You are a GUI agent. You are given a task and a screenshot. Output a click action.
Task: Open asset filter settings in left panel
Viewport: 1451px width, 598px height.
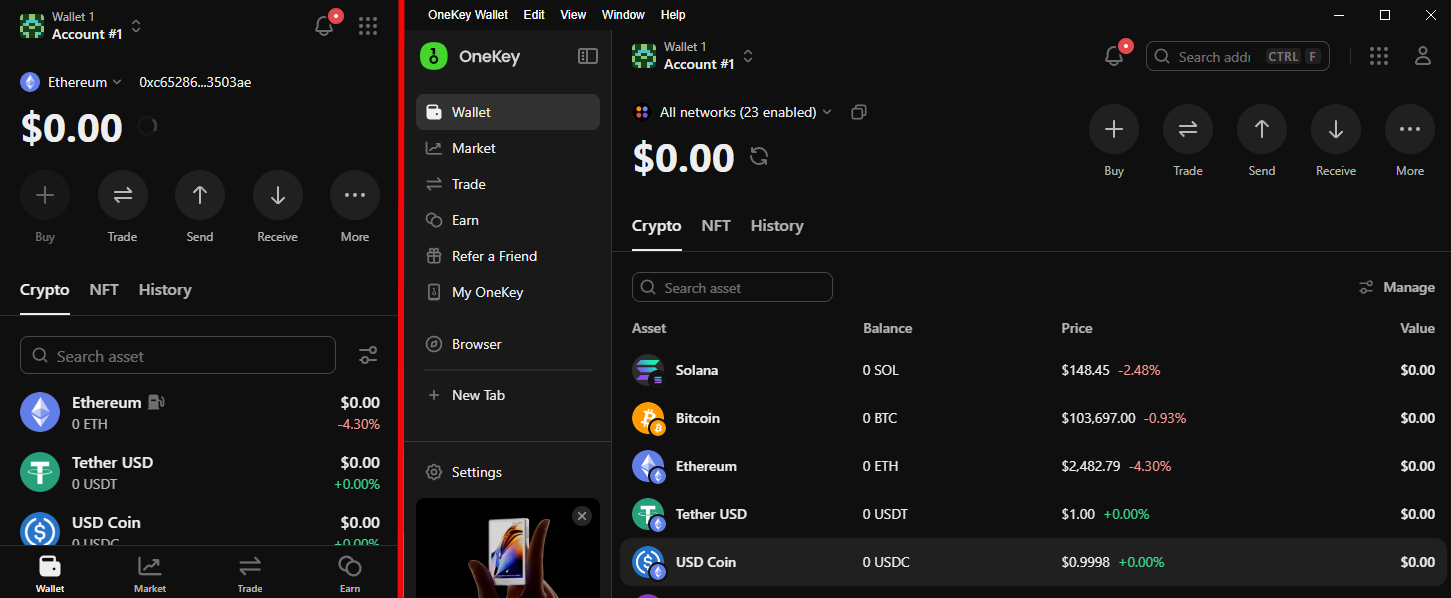pos(368,355)
